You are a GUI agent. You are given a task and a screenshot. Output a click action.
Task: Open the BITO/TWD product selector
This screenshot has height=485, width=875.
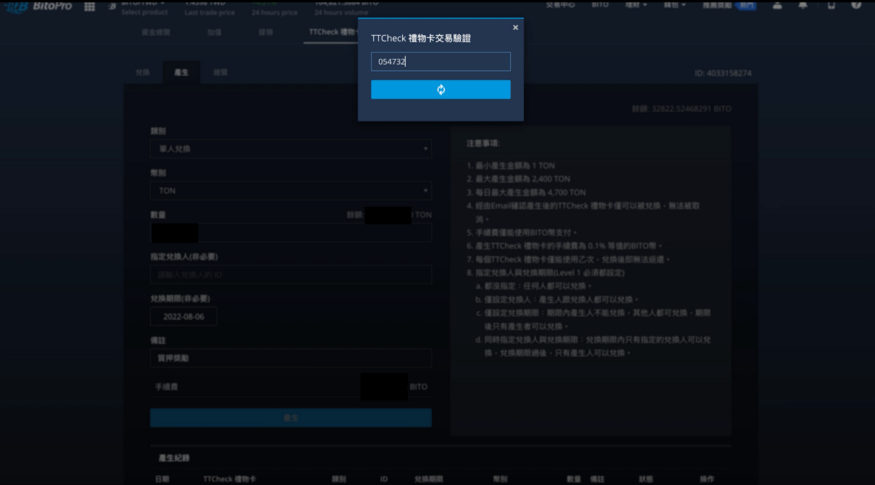[144, 8]
